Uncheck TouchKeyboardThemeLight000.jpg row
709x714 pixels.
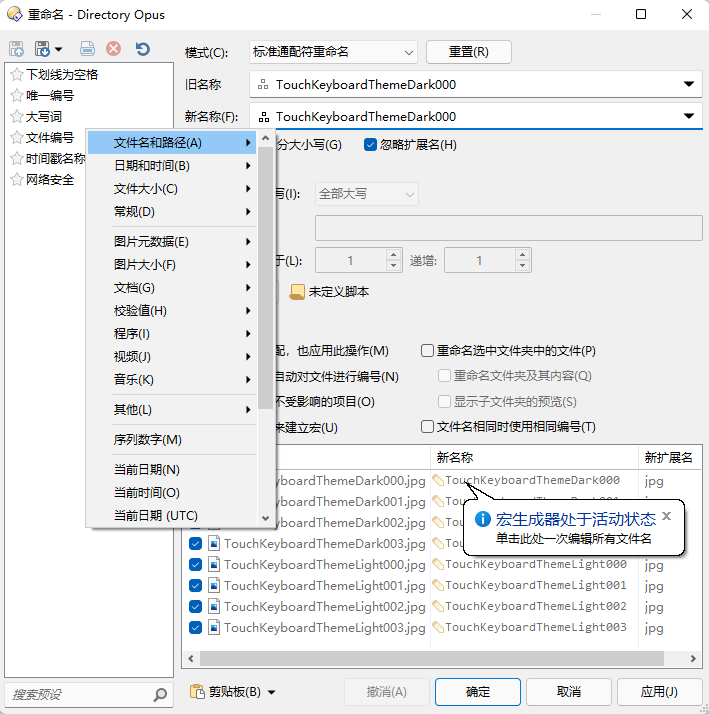[195, 565]
